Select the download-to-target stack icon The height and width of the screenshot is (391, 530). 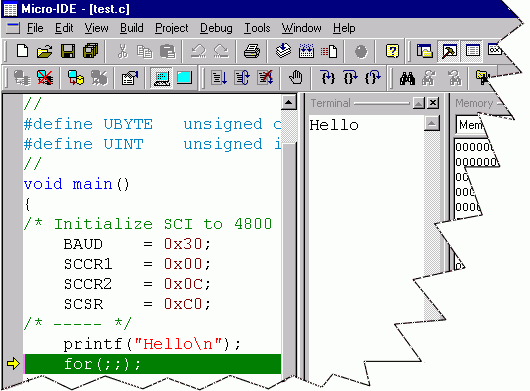coord(283,51)
